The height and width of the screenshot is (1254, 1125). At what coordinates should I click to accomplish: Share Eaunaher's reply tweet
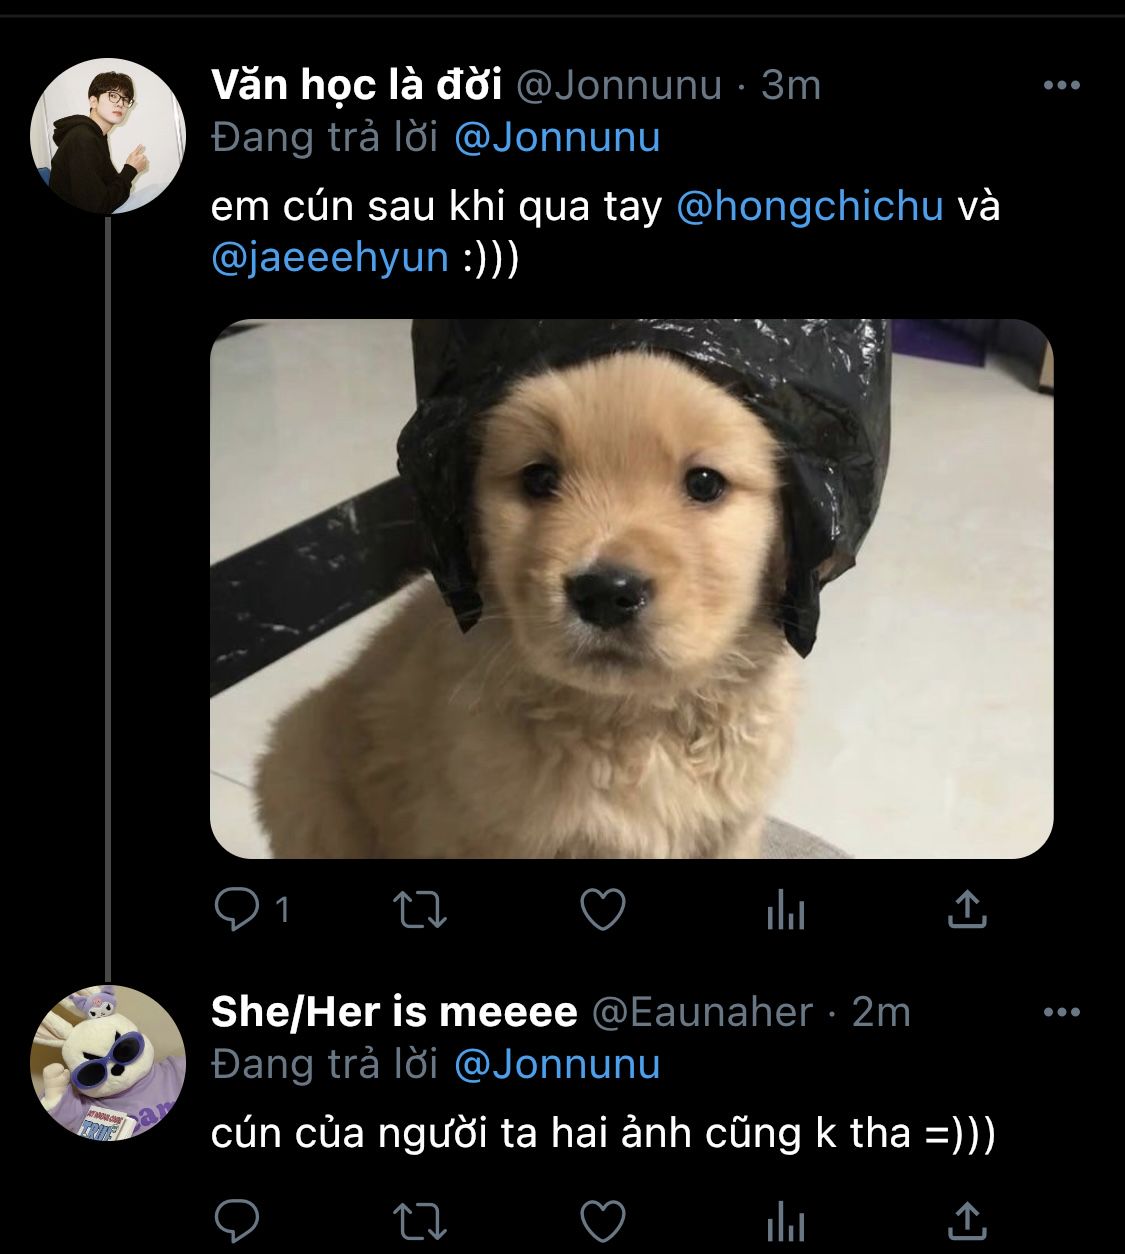tap(966, 1221)
